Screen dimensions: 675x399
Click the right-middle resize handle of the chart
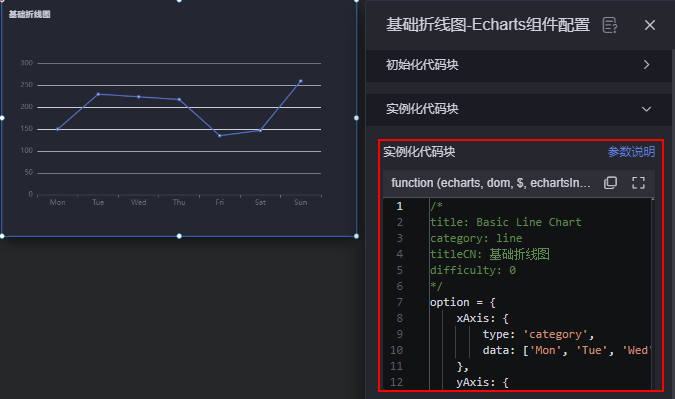356,118
